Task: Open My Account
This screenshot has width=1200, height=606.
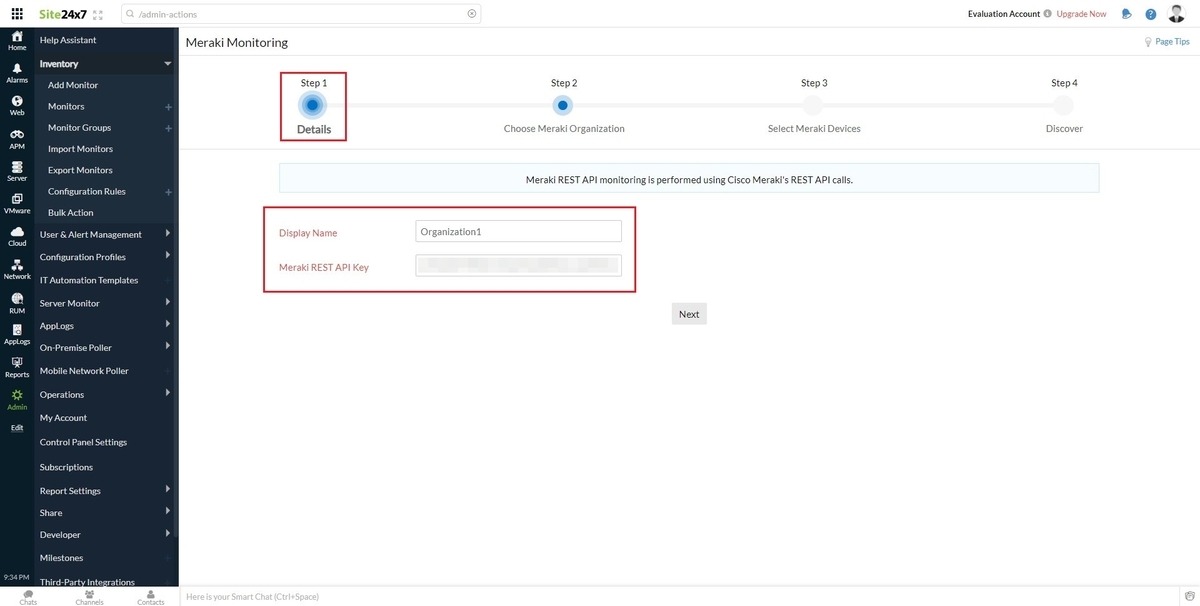Action: tap(63, 418)
